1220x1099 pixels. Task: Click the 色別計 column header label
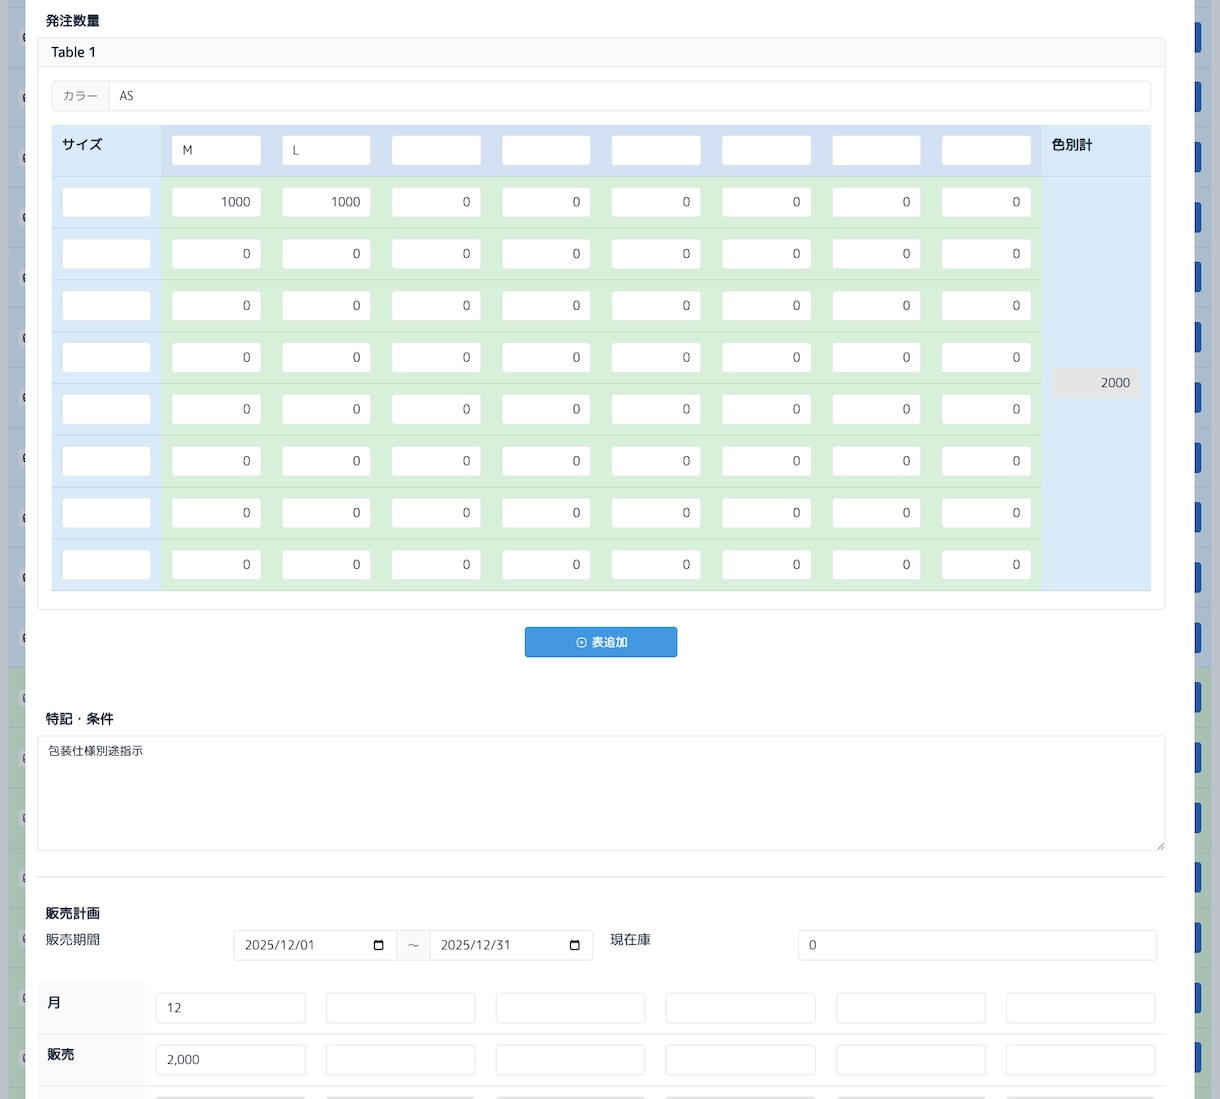[1072, 144]
